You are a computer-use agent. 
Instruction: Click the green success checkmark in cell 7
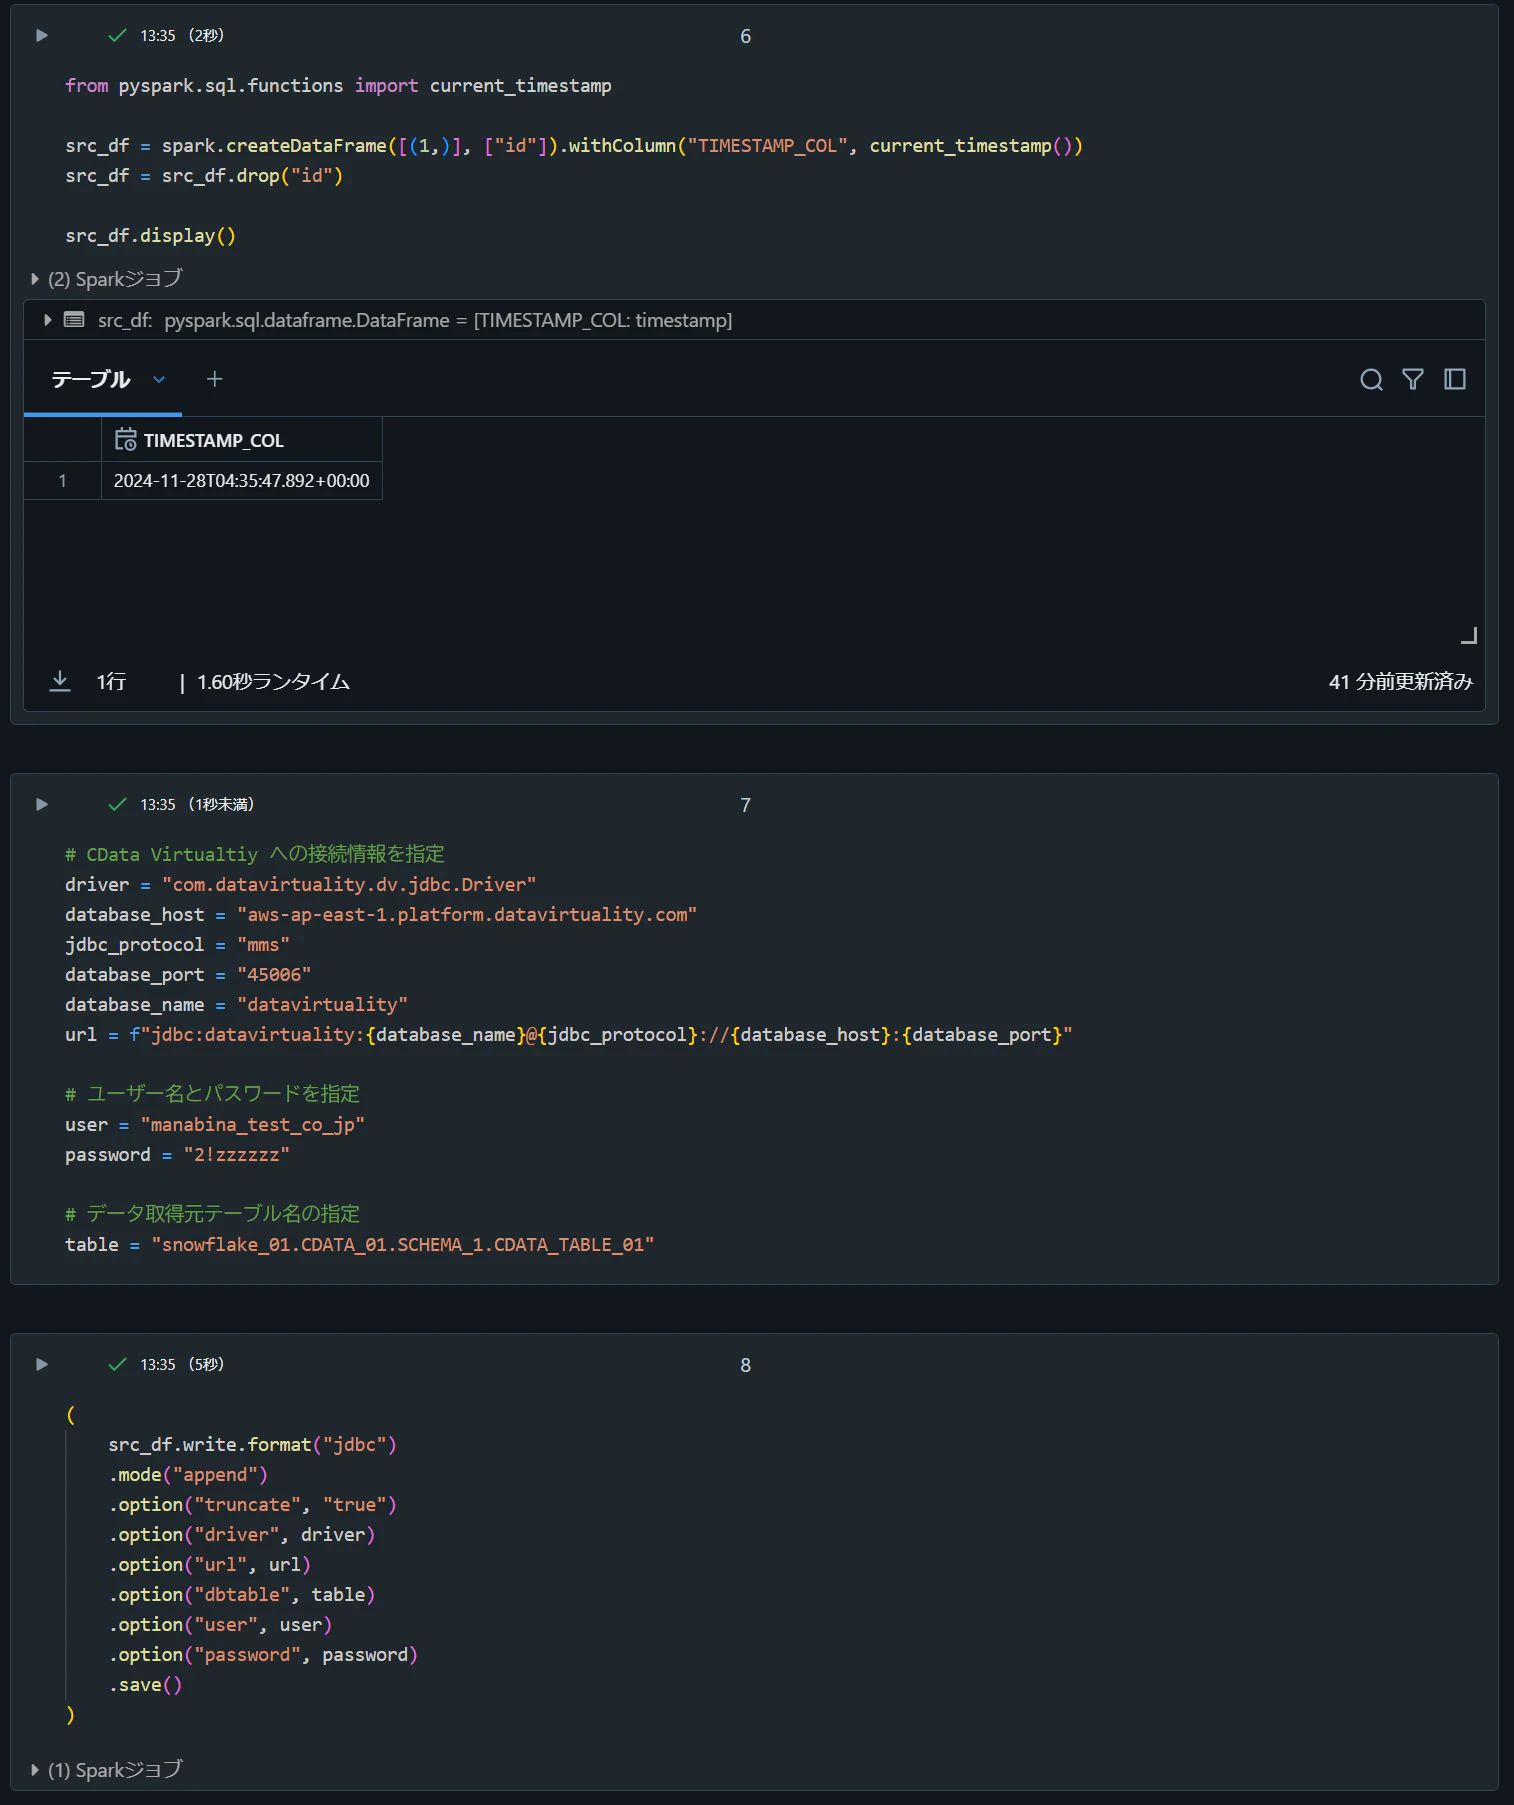117,804
